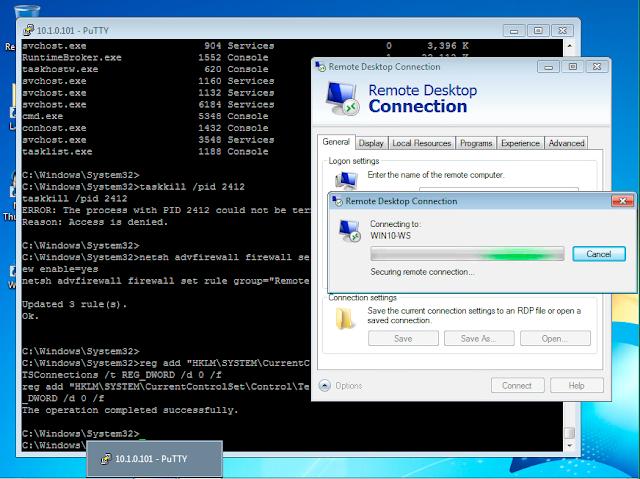Screen dimensions: 640x479
Task: Click the computer icon beside Connecting to
Action: pyautogui.click(x=350, y=231)
